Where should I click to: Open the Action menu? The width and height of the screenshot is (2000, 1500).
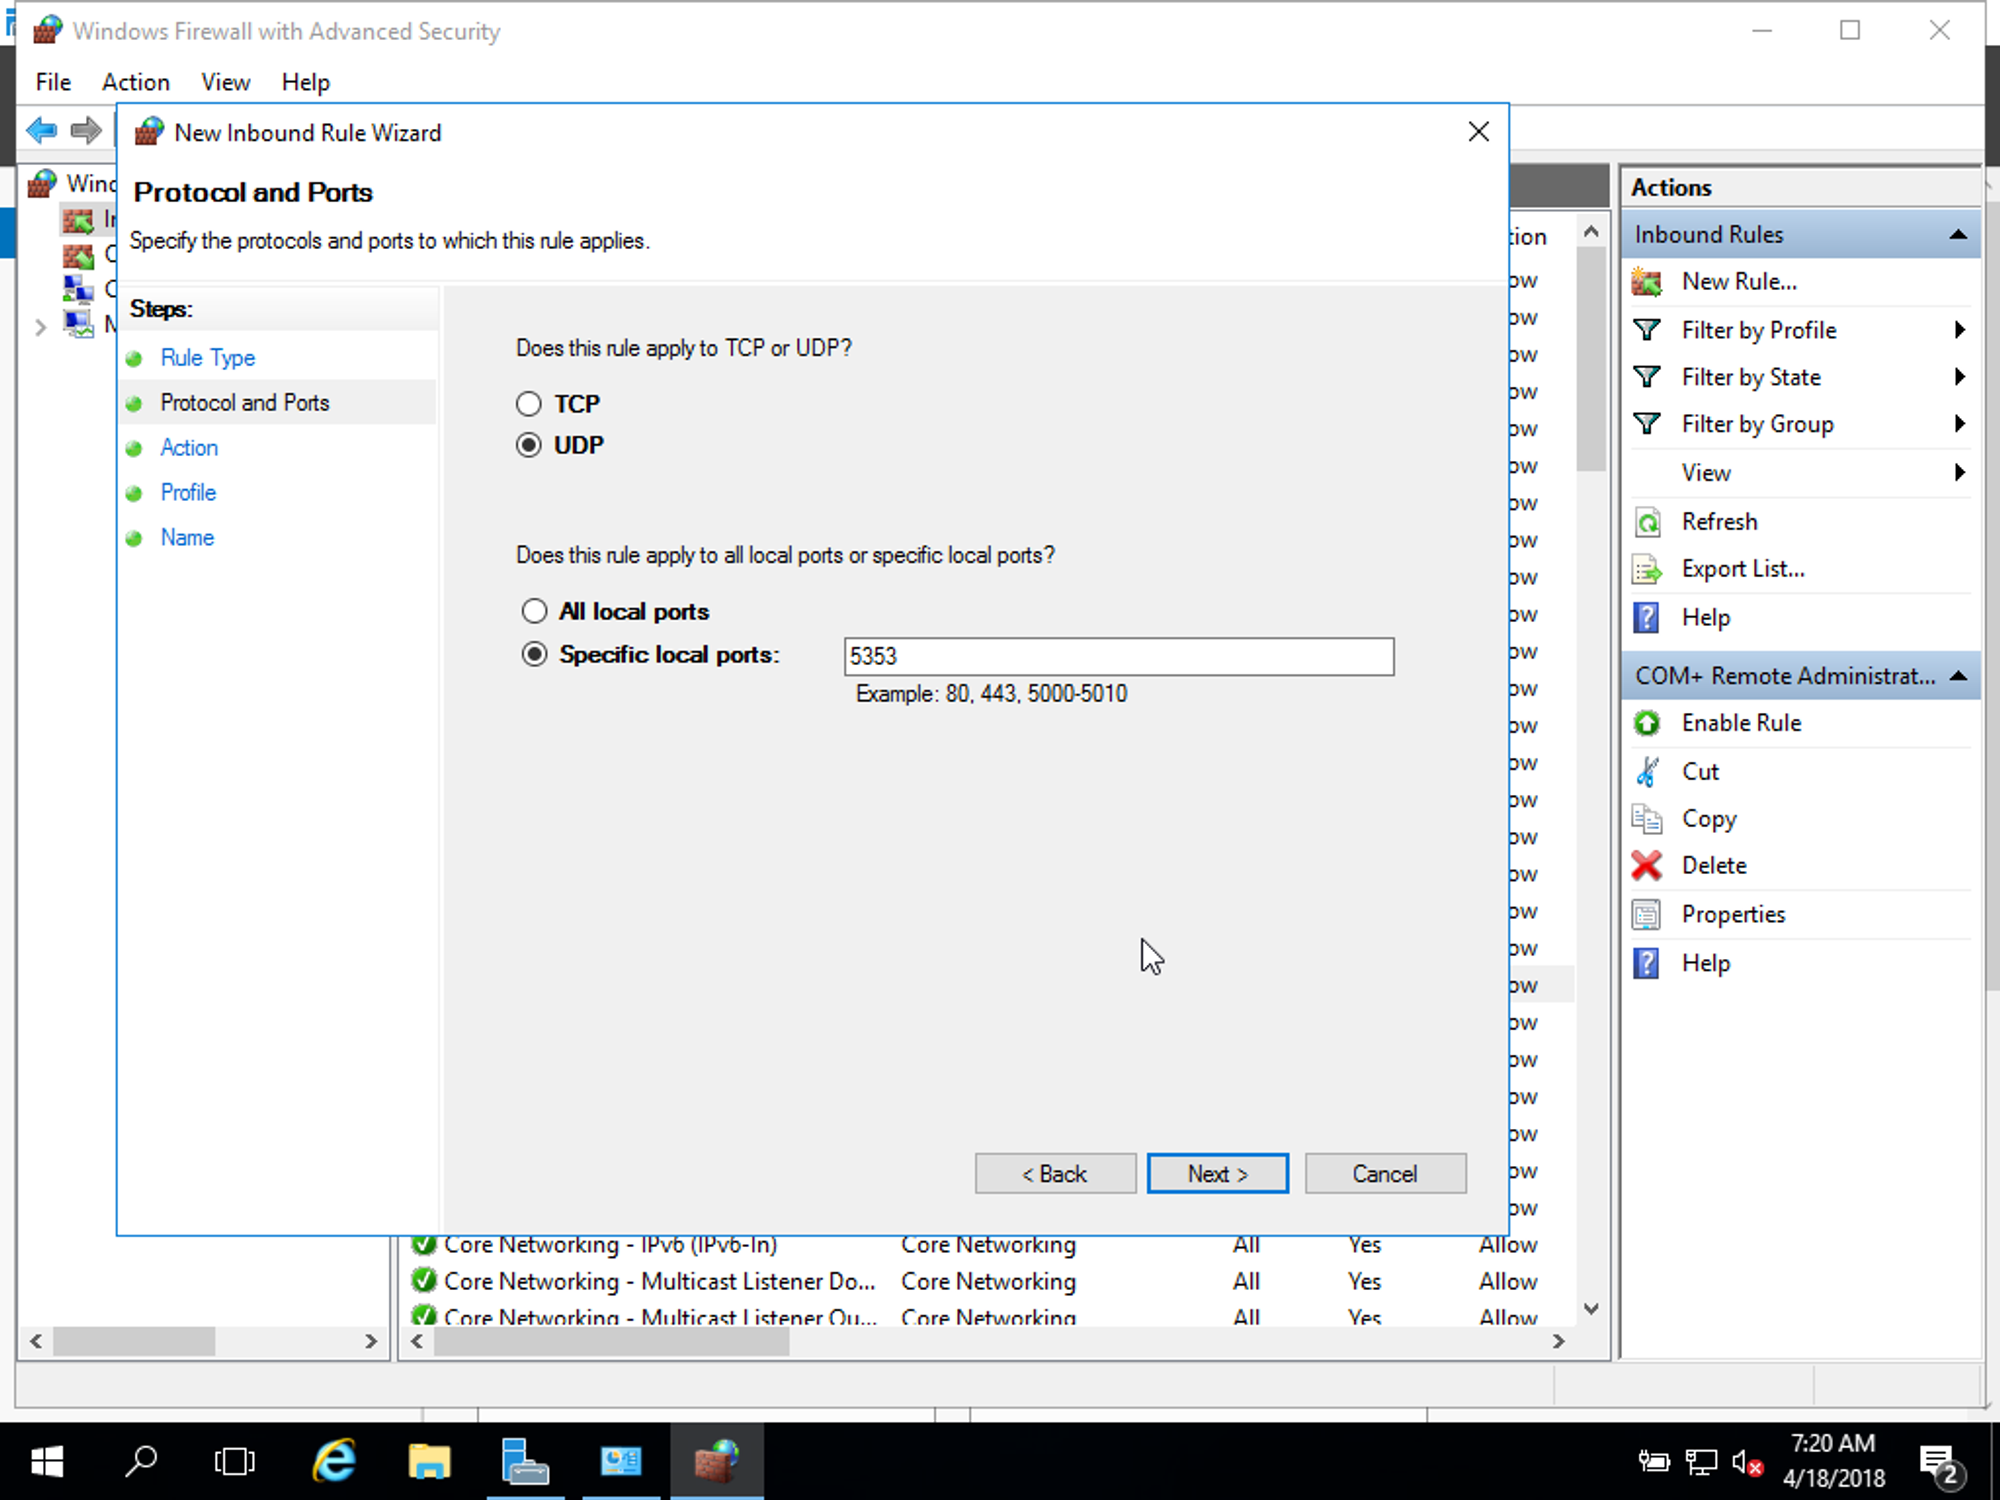(x=135, y=82)
